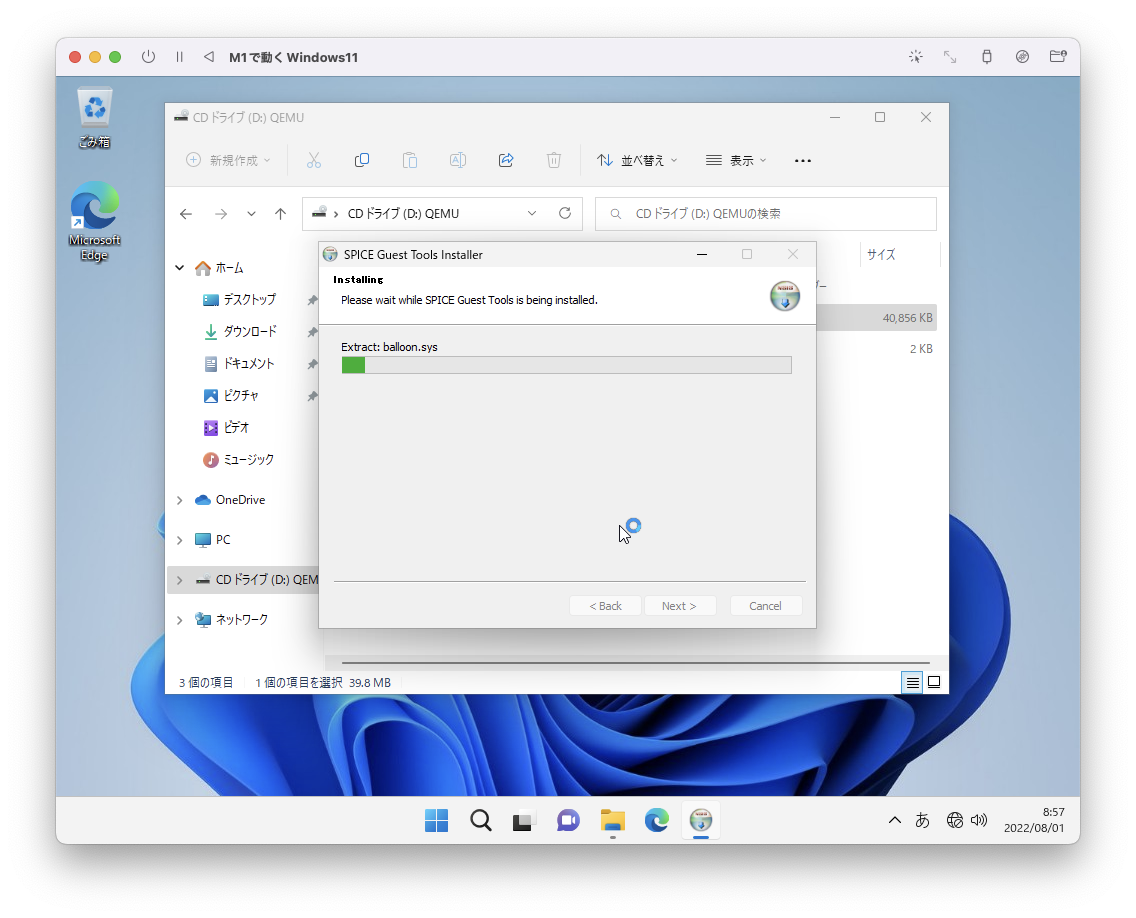Switch Explorer to details view
This screenshot has width=1136, height=918.
(912, 683)
